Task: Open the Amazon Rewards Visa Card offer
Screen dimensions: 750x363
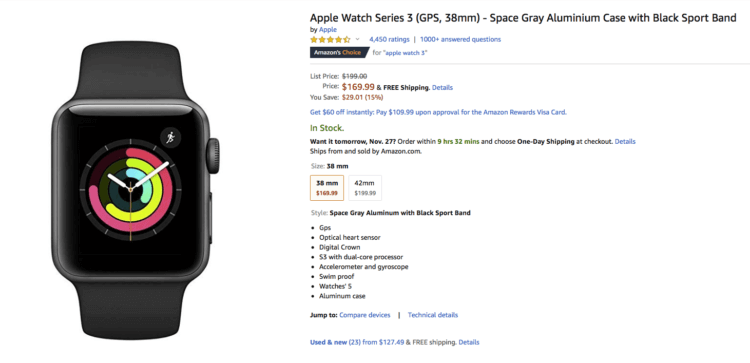Action: pos(438,112)
